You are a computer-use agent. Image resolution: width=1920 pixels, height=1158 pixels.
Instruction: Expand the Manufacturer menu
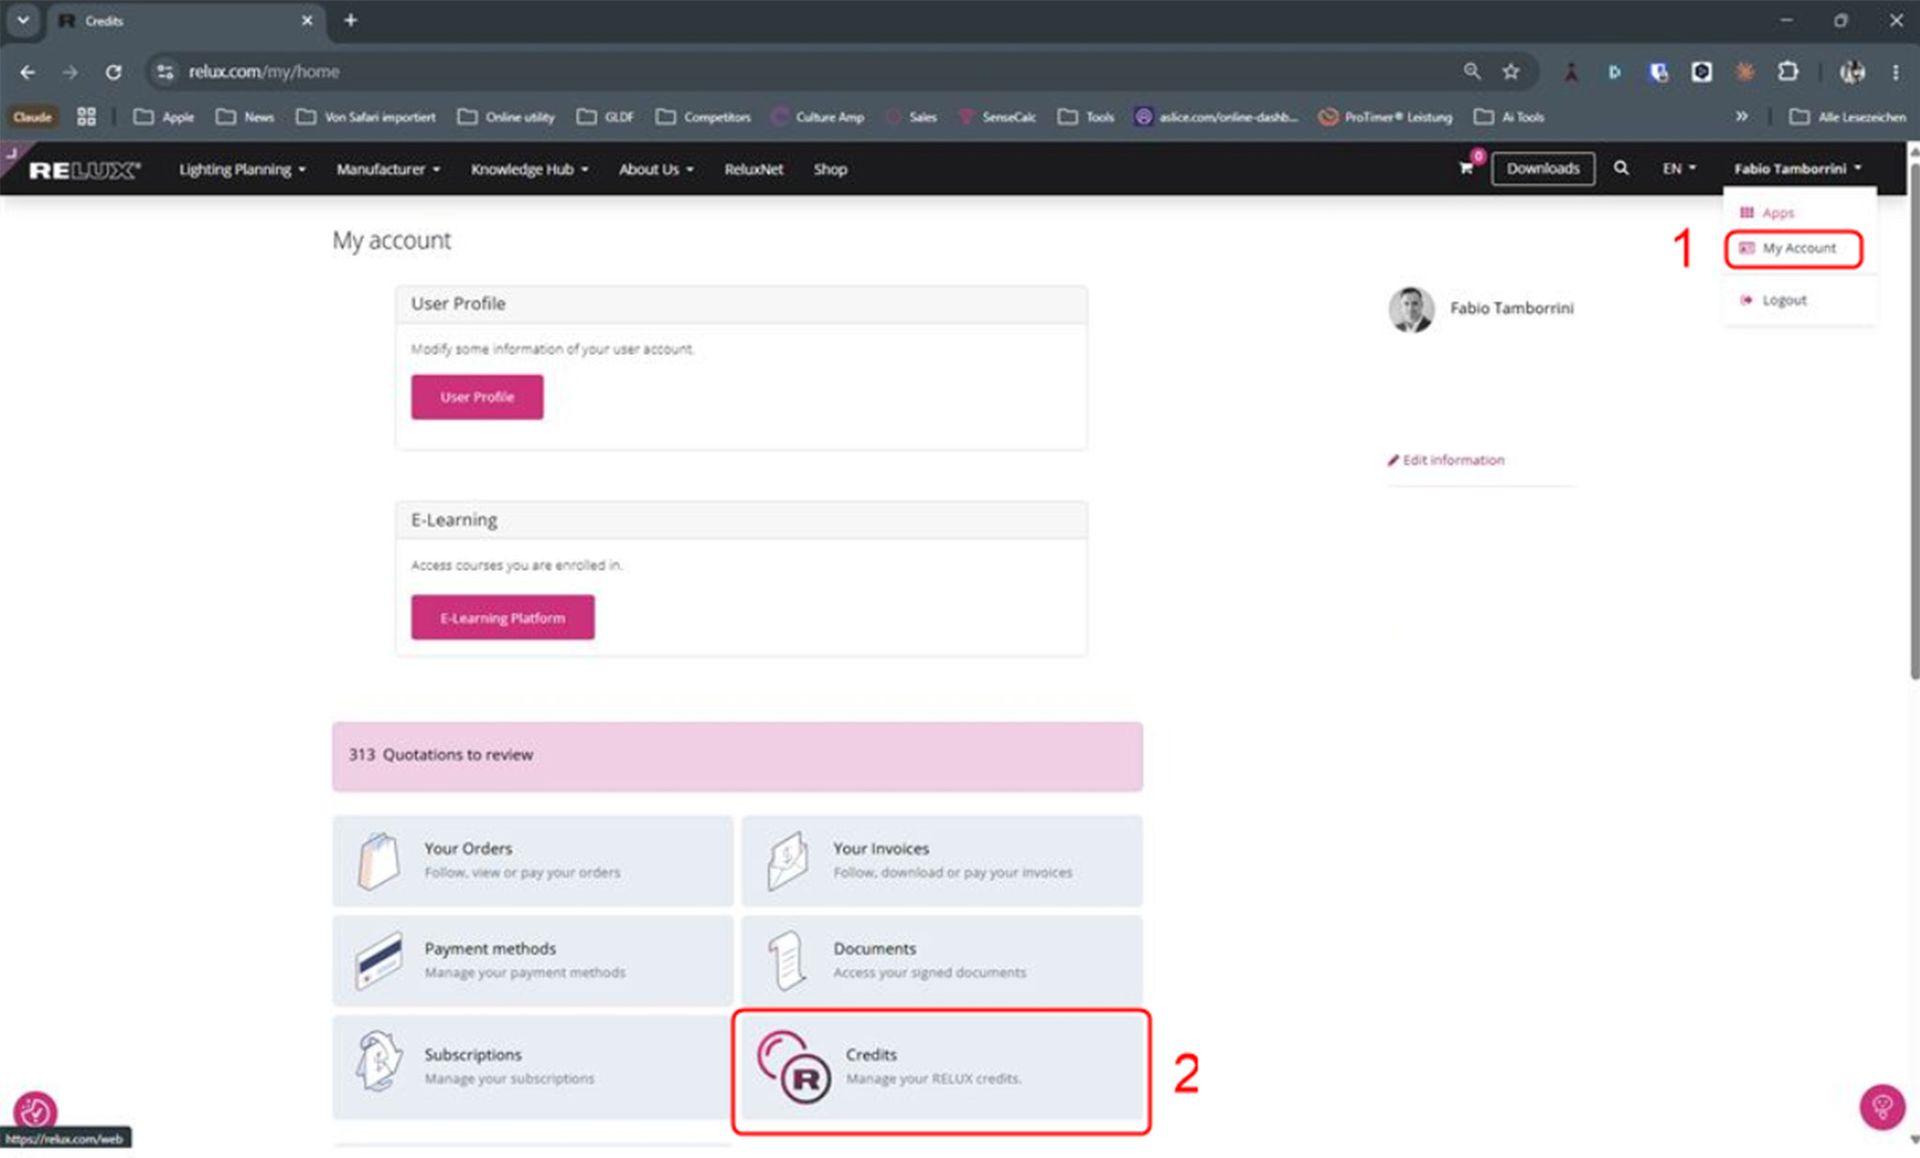click(x=388, y=170)
